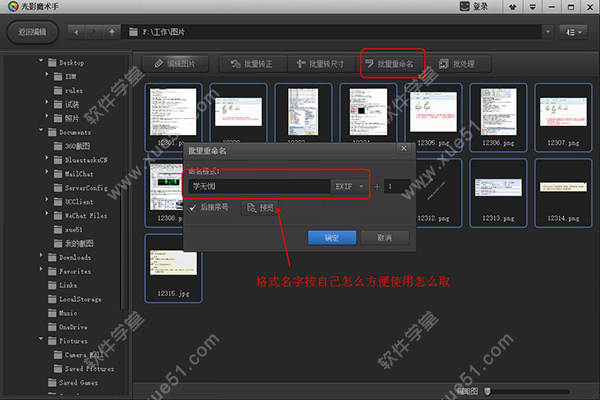600x400 pixels.
Task: Go back with the left arrow icon
Action: point(76,32)
